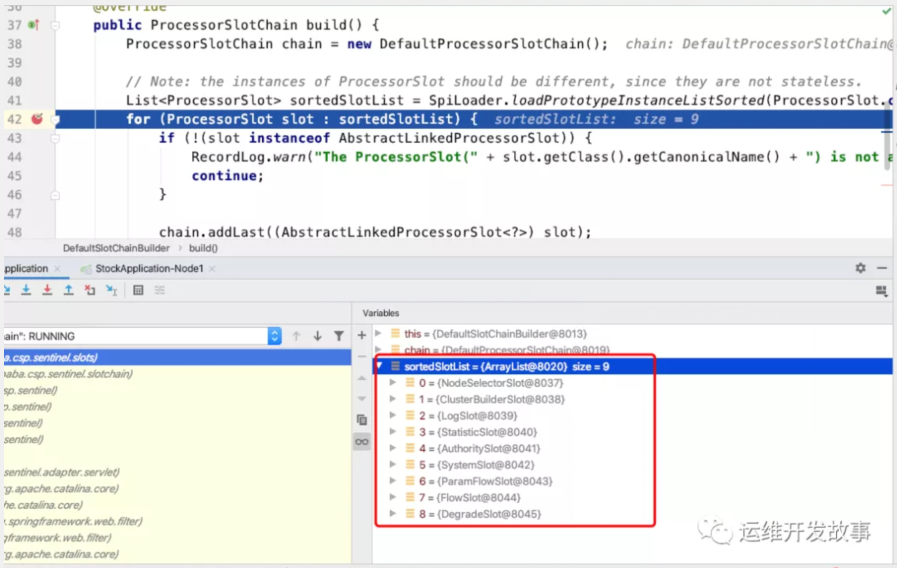The width and height of the screenshot is (897, 568).
Task: Open debug panel settings gear
Action: pyautogui.click(x=860, y=268)
